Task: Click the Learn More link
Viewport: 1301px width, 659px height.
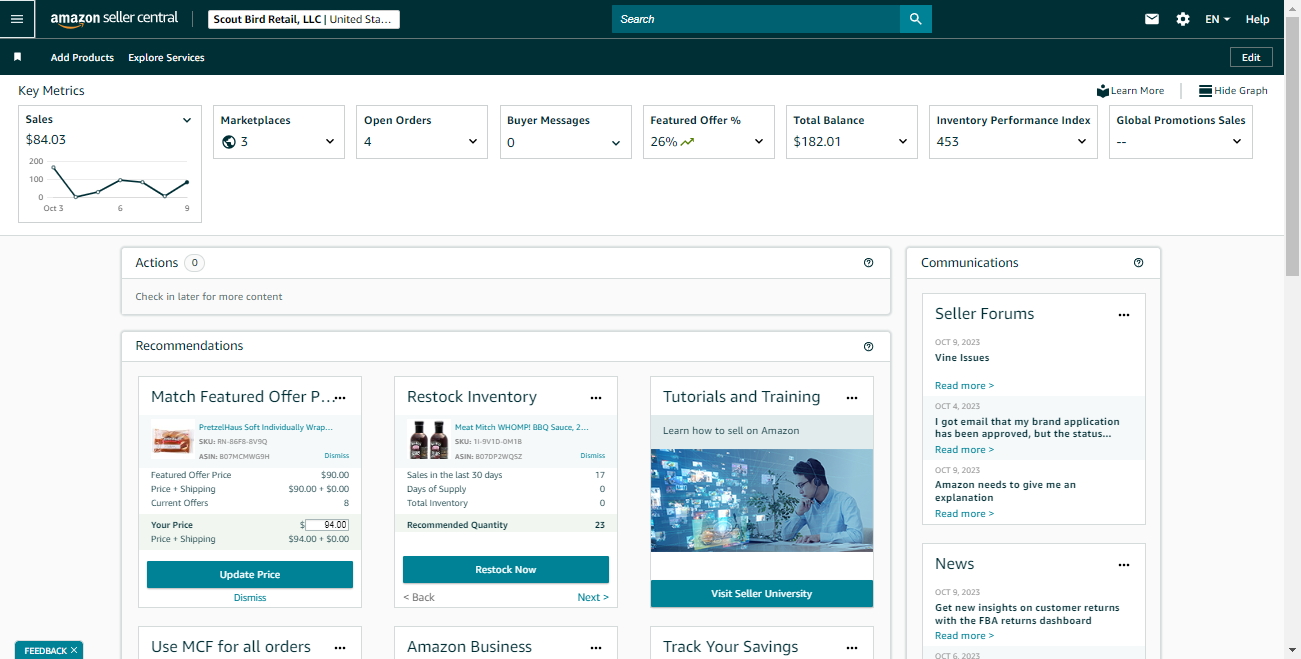Action: coord(1137,91)
